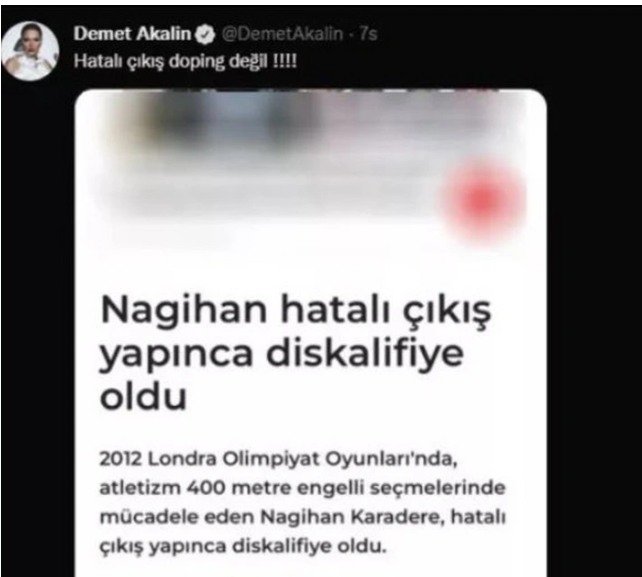Click 'mücadele eden' text in paragraph
Screen dimensions: 642x577
[177, 518]
